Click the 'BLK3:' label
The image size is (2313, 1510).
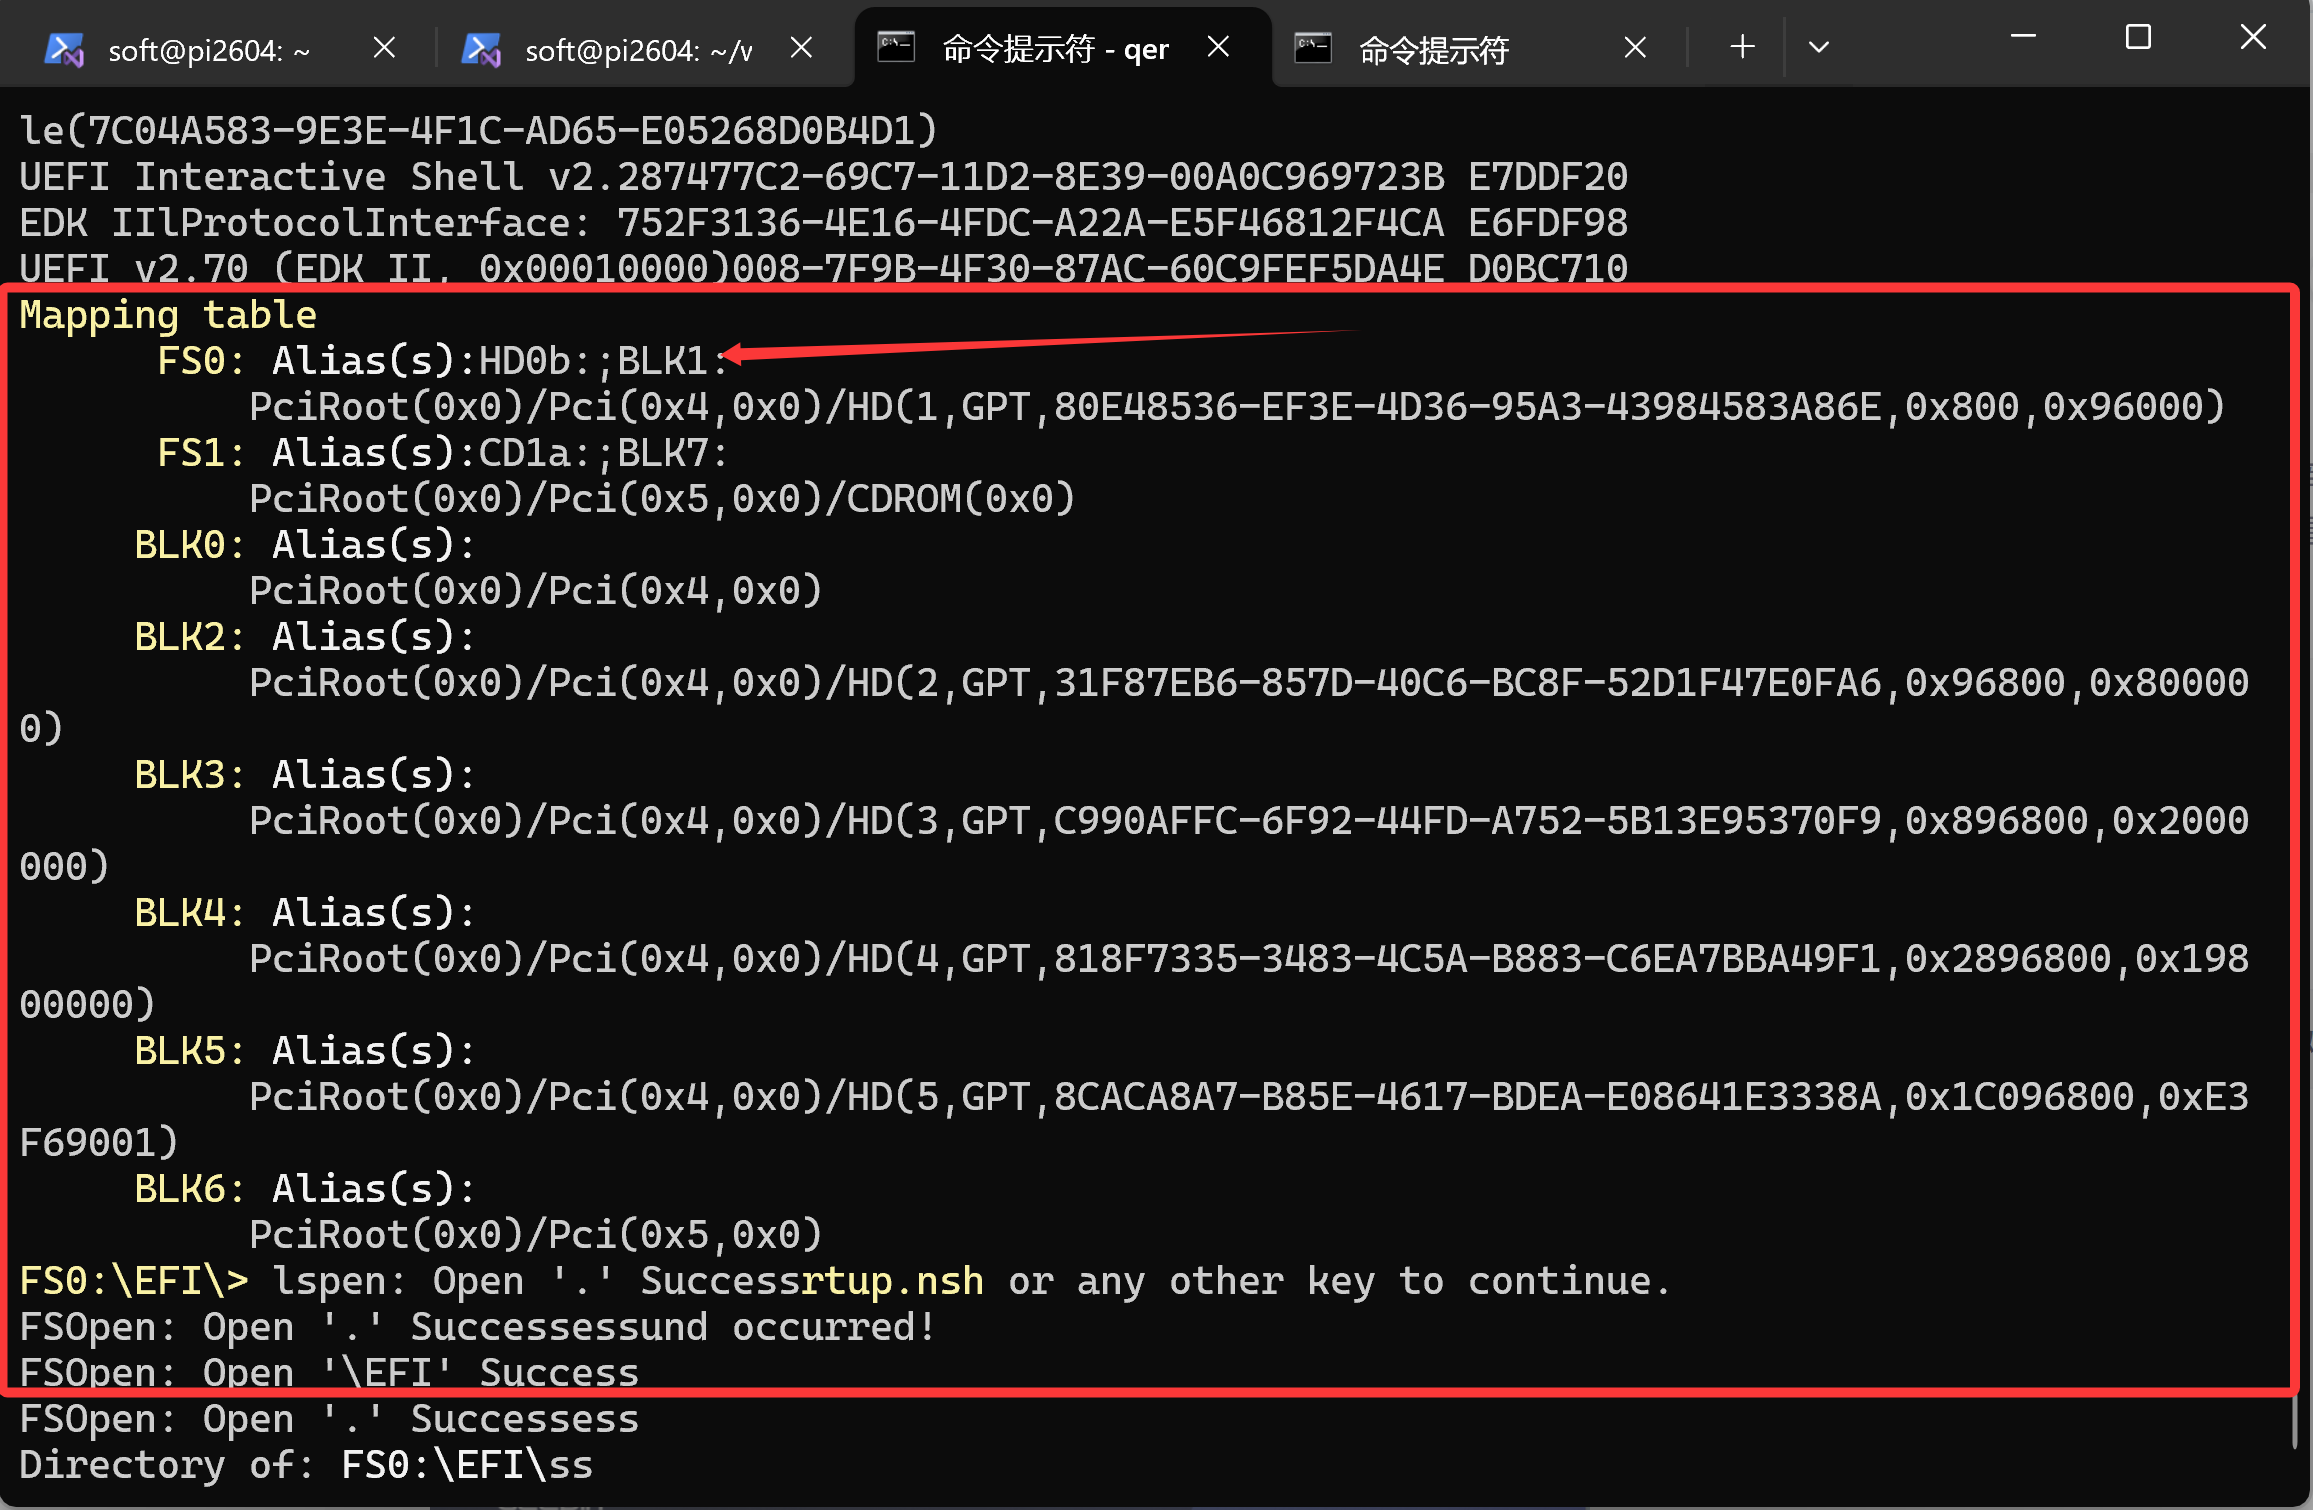click(190, 775)
